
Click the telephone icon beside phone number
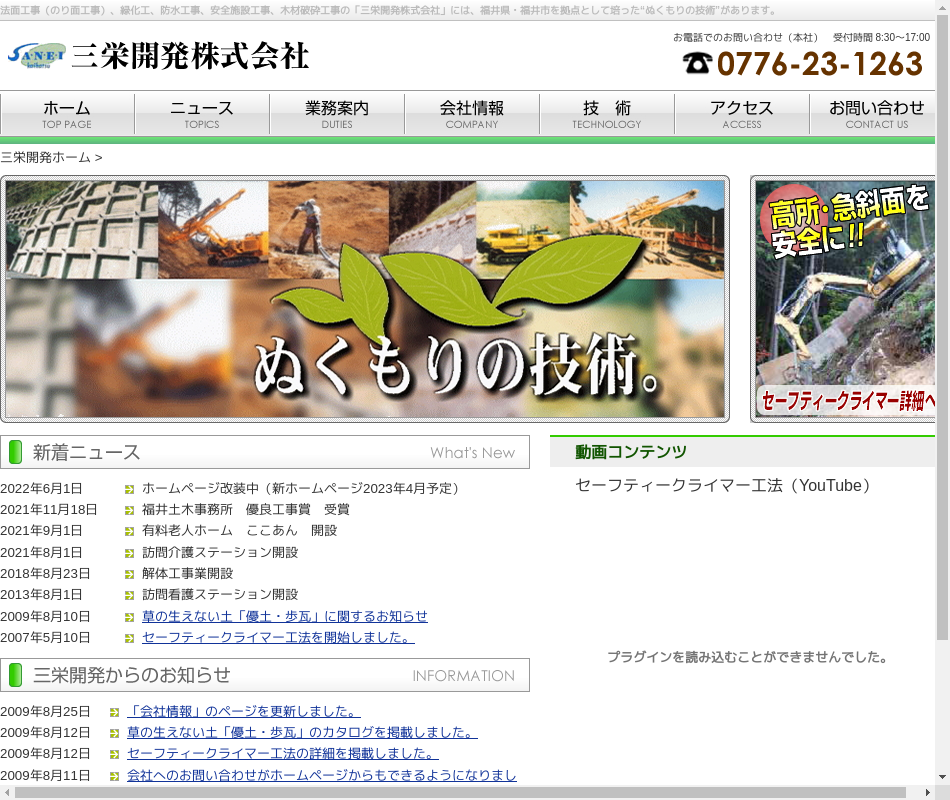pos(697,64)
